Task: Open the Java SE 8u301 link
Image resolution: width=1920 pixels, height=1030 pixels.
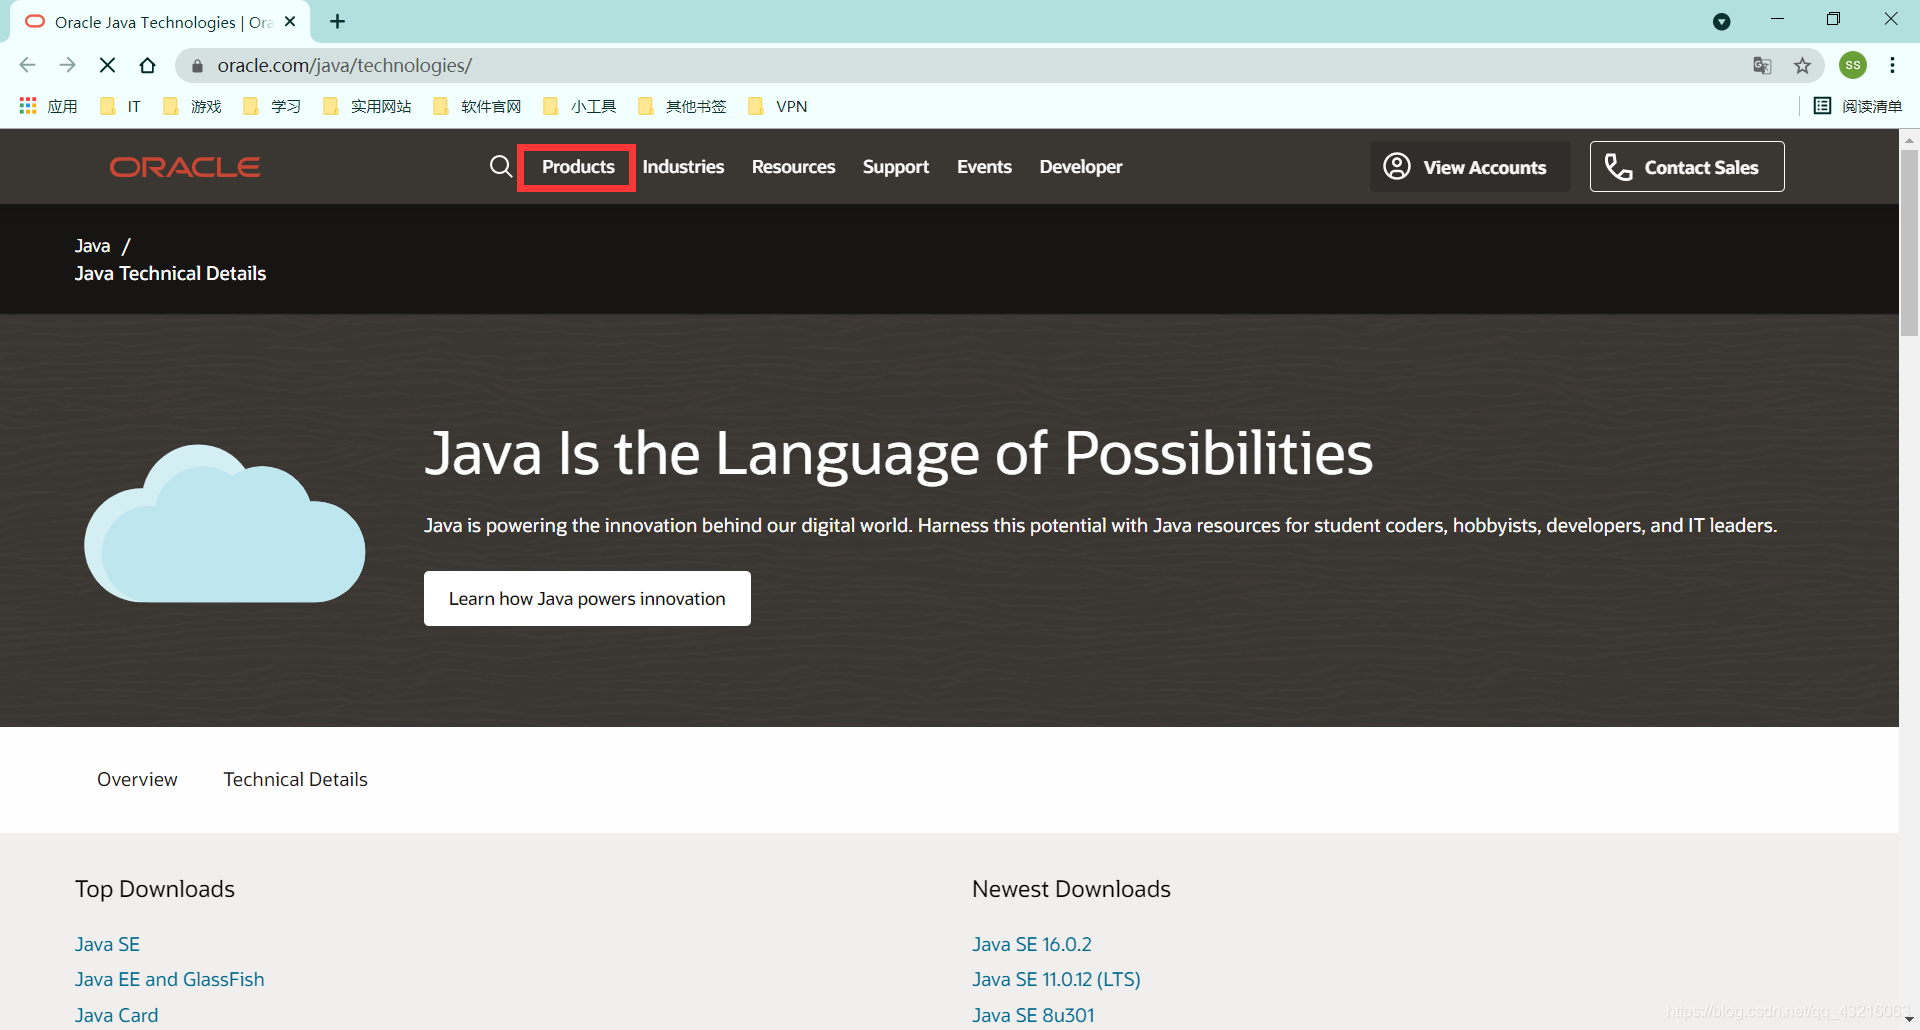Action: (x=1033, y=1015)
